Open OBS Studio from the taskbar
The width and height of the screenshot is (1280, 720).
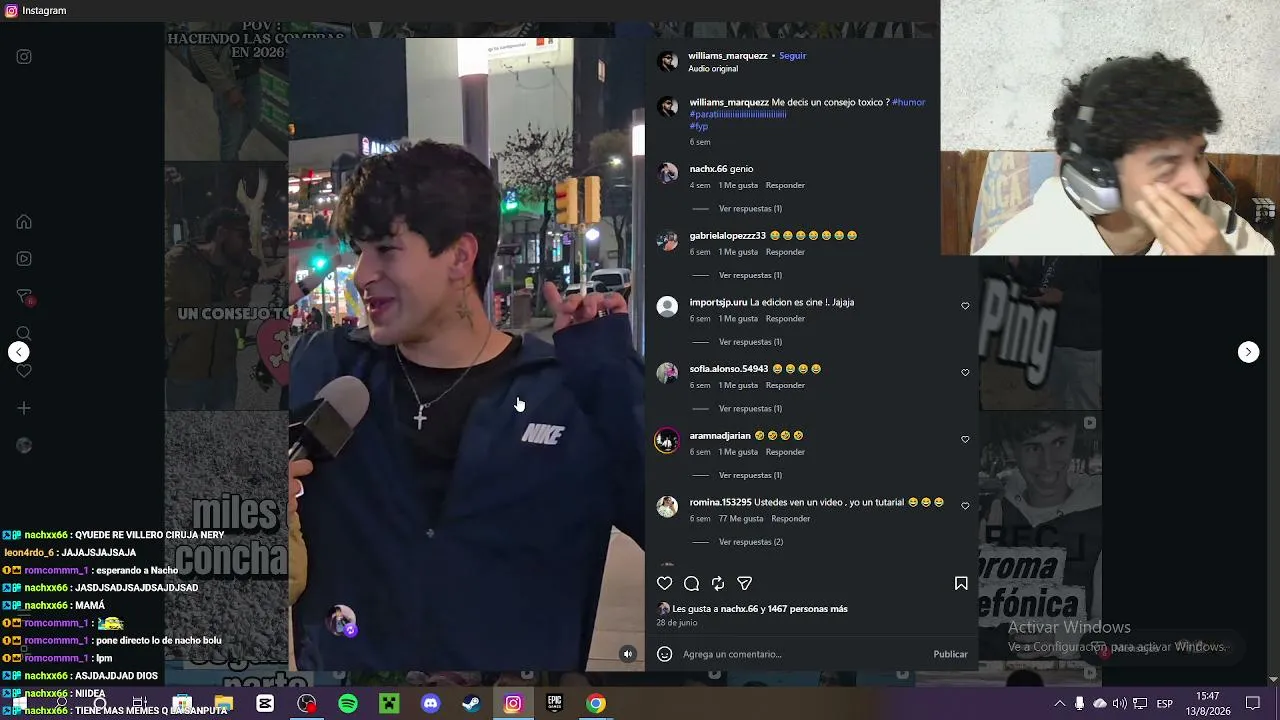(307, 704)
